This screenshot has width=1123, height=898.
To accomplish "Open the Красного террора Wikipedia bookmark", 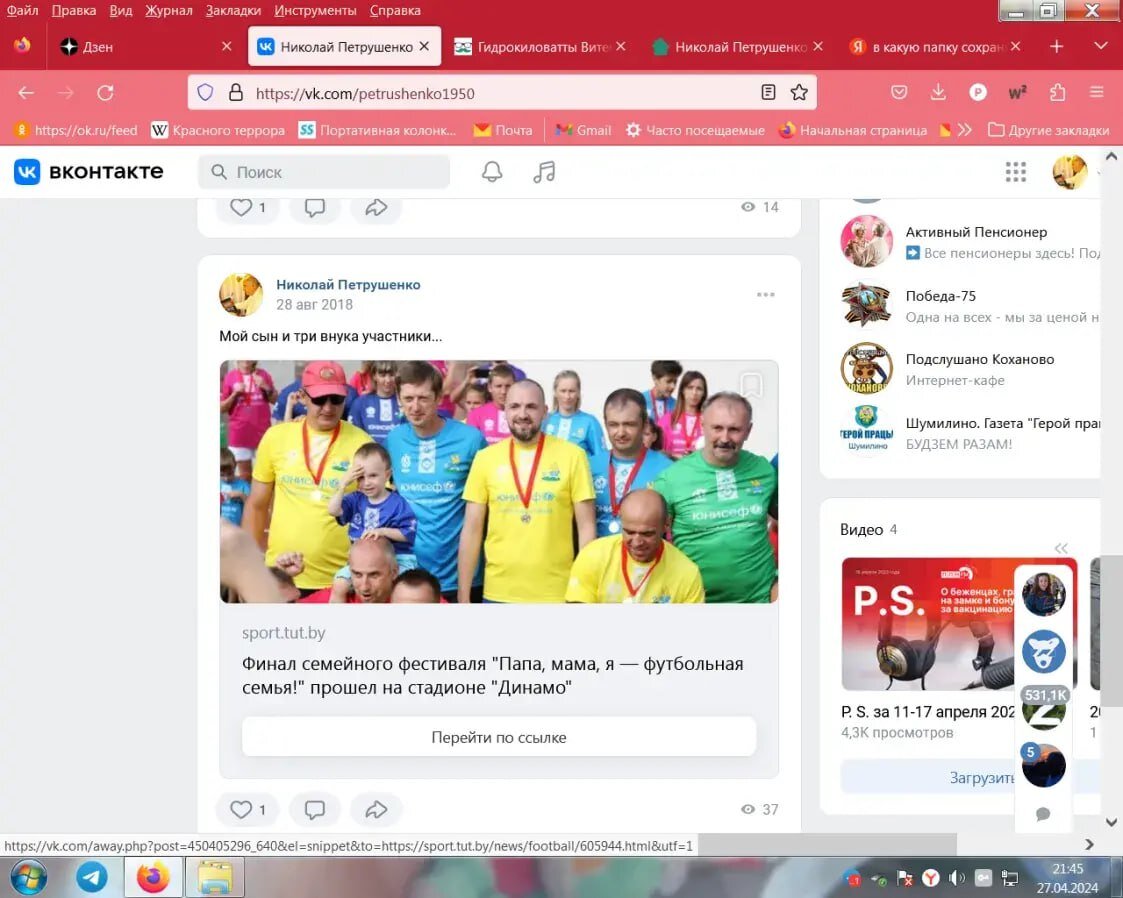I will click(218, 130).
